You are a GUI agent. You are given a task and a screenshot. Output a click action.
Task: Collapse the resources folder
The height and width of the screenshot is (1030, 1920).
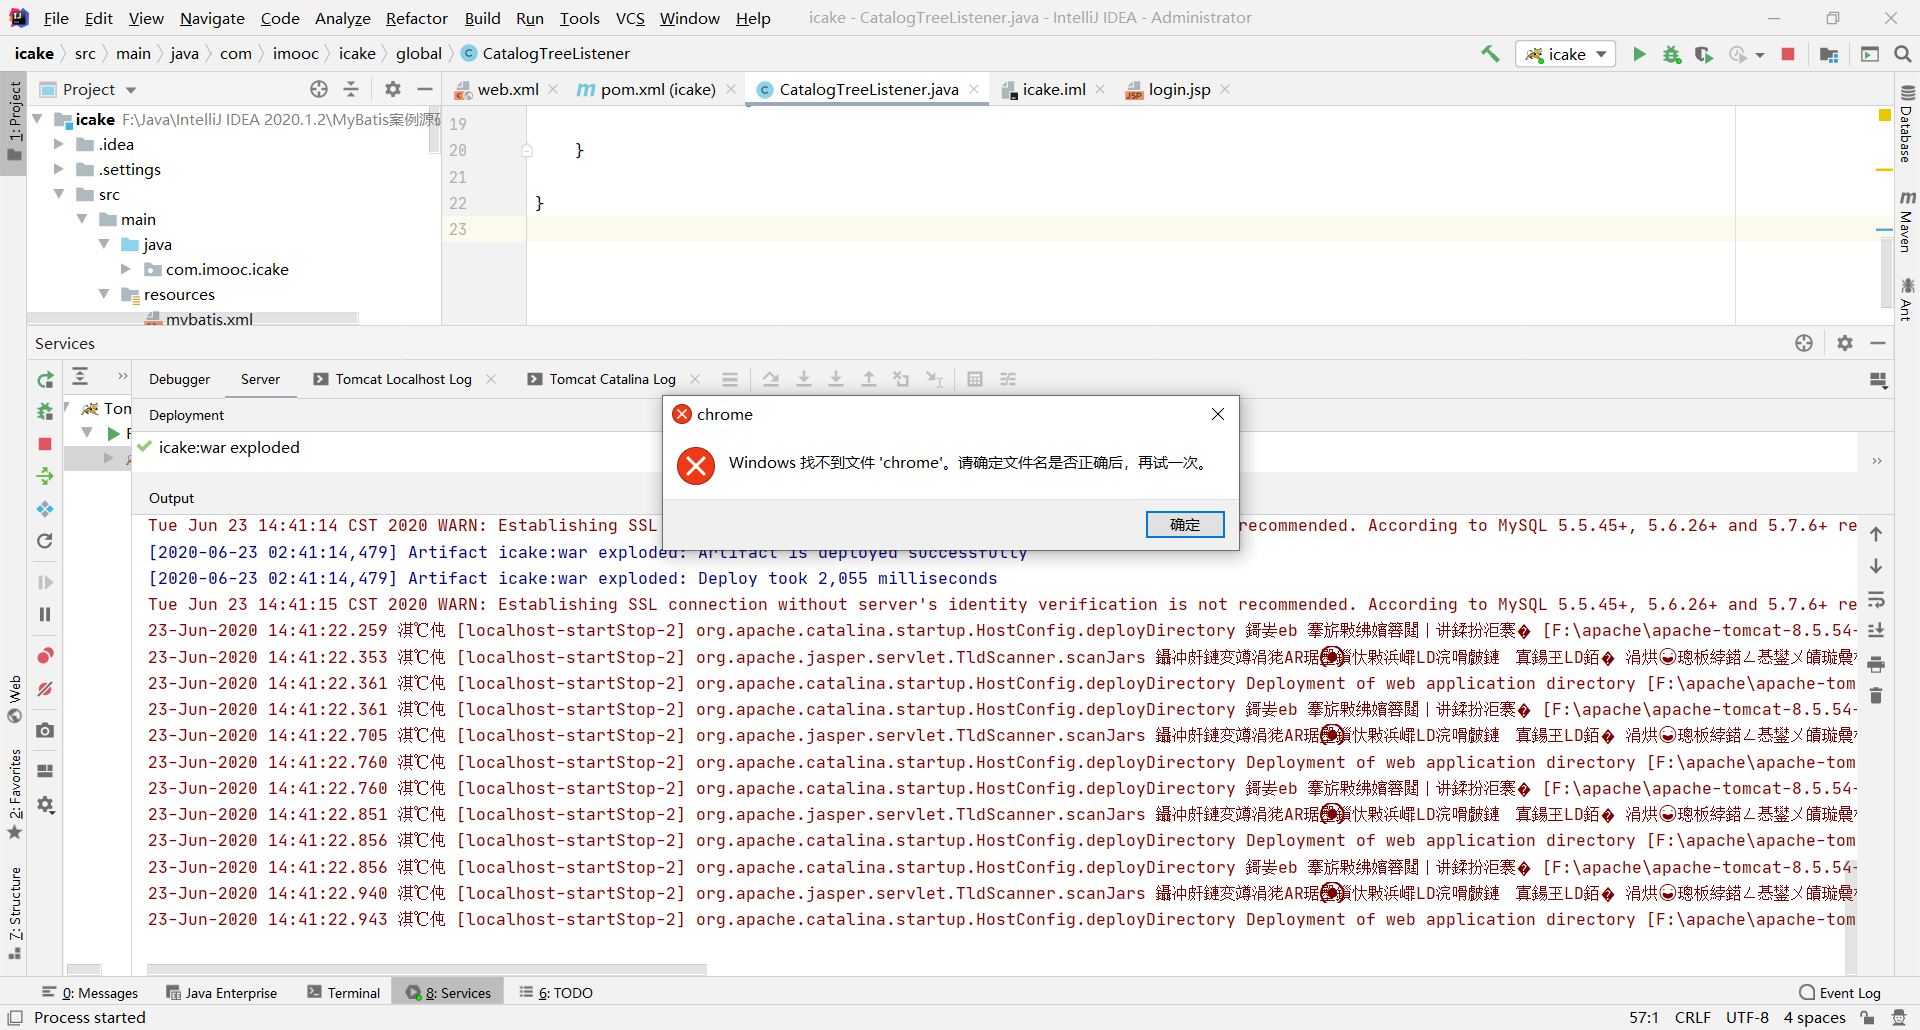[x=104, y=294]
